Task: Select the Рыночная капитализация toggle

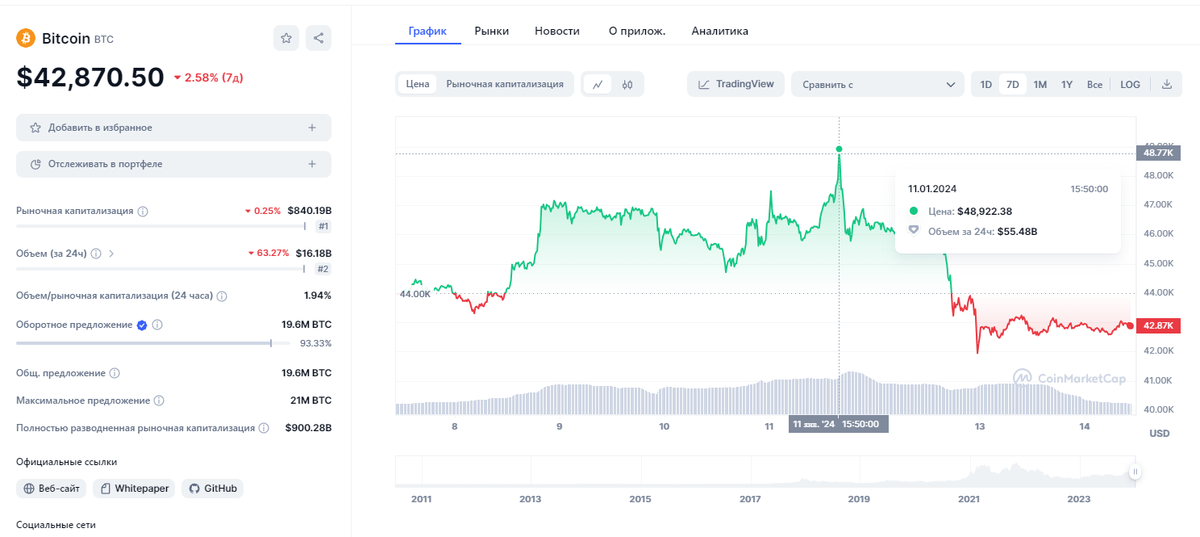Action: point(505,85)
